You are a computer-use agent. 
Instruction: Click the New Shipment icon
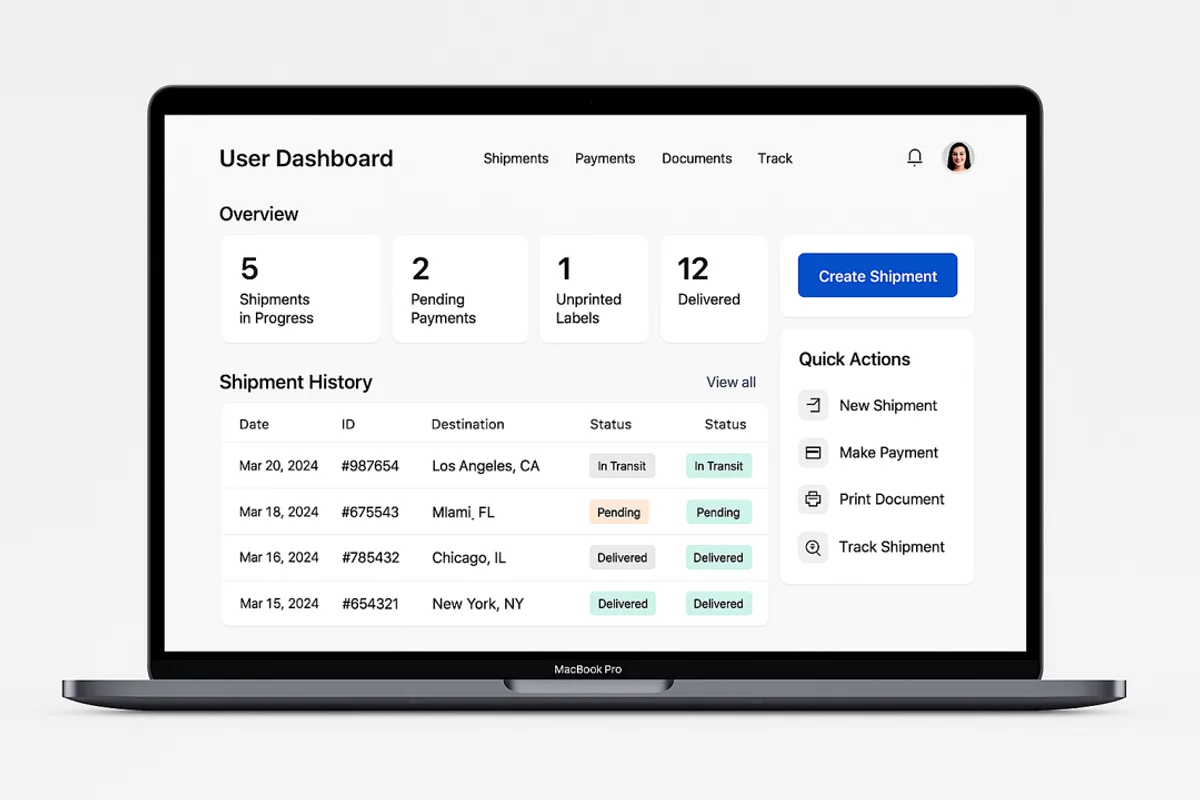point(813,405)
